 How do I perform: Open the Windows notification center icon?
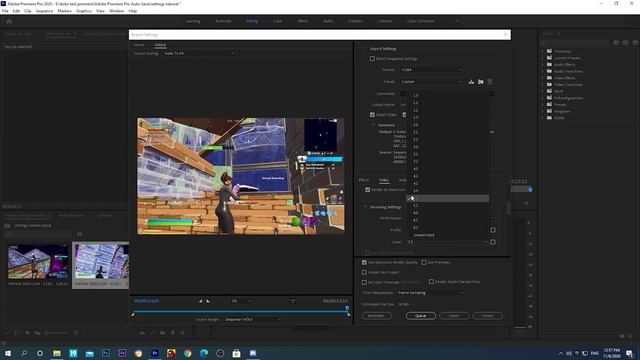pyautogui.click(x=629, y=353)
